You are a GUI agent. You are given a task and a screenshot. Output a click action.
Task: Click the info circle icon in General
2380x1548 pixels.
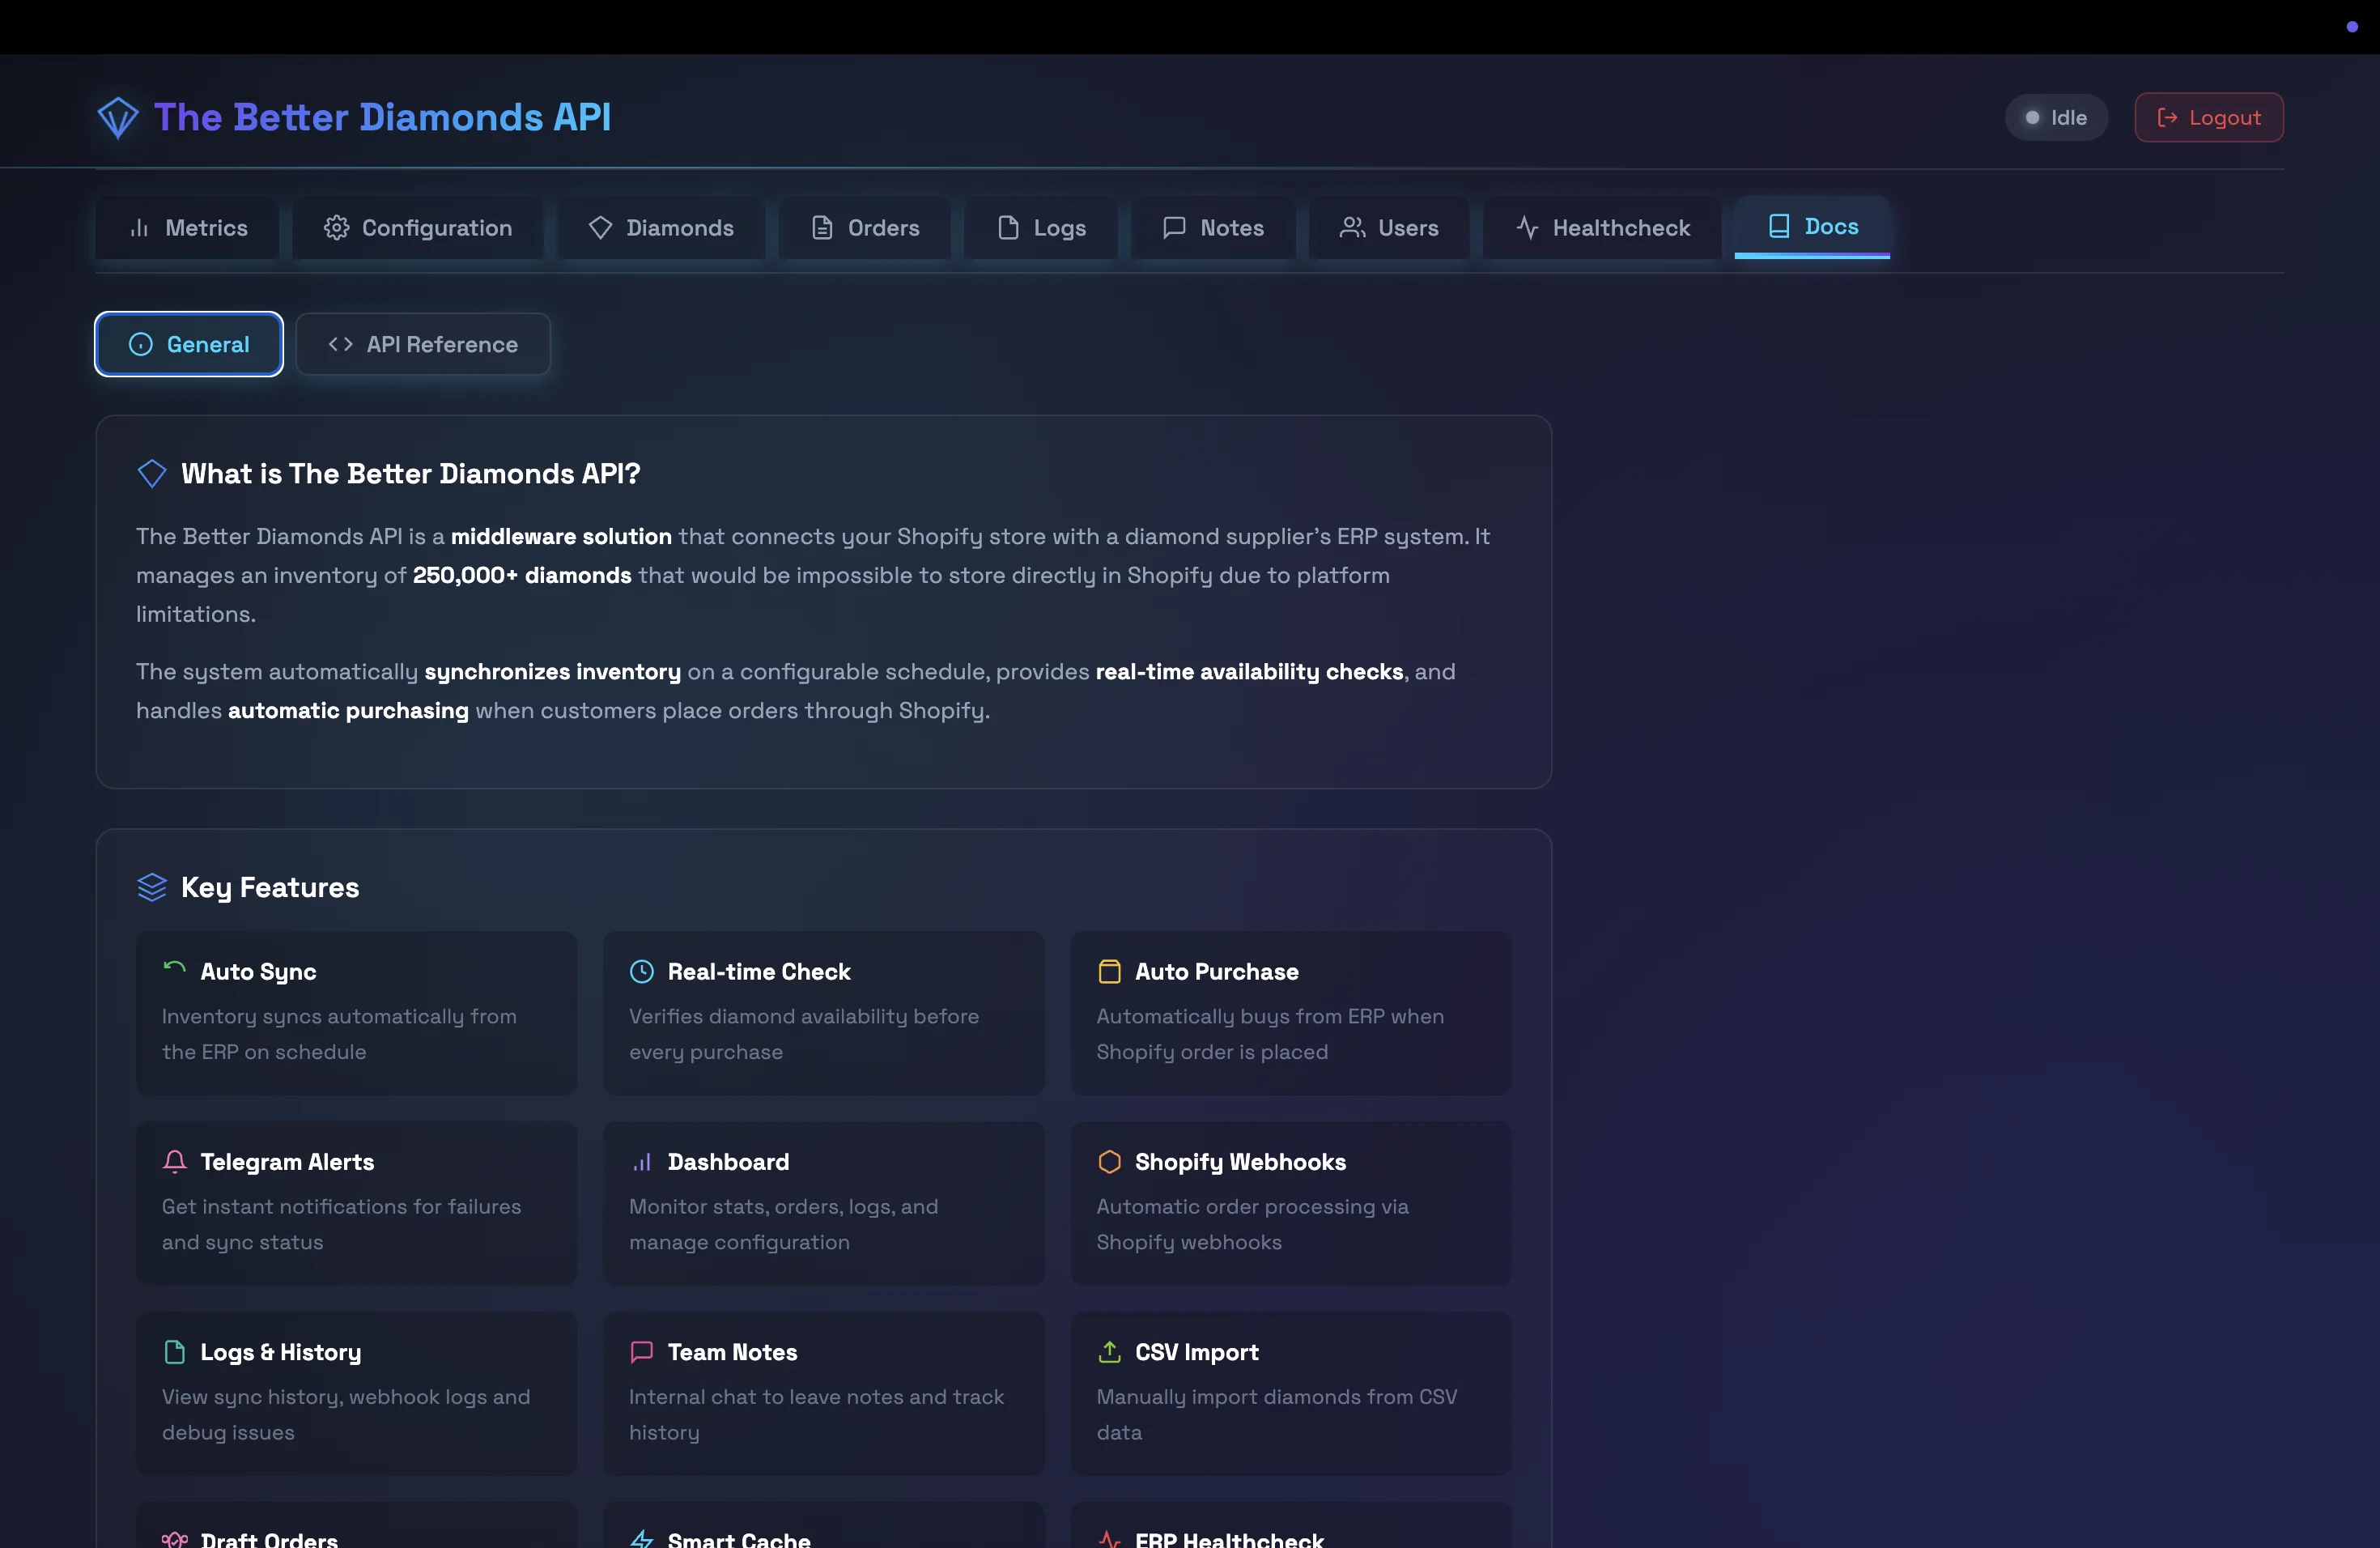point(141,344)
